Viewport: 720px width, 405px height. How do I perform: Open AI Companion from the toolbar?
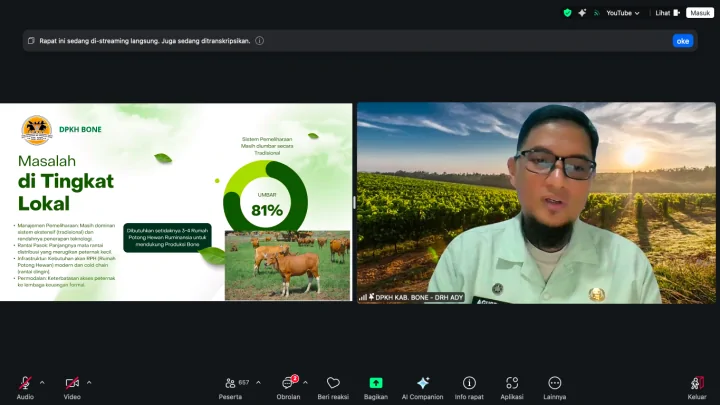(x=423, y=383)
